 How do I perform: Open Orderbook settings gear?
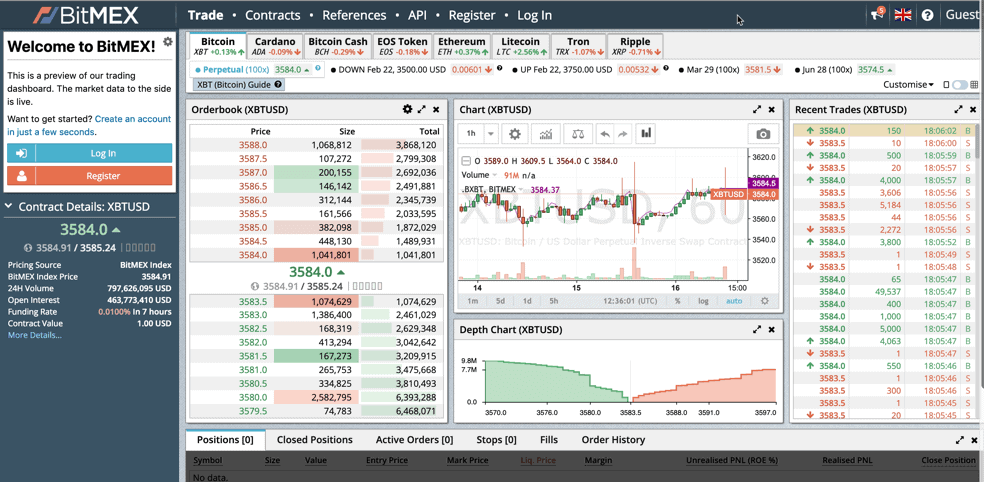407,109
